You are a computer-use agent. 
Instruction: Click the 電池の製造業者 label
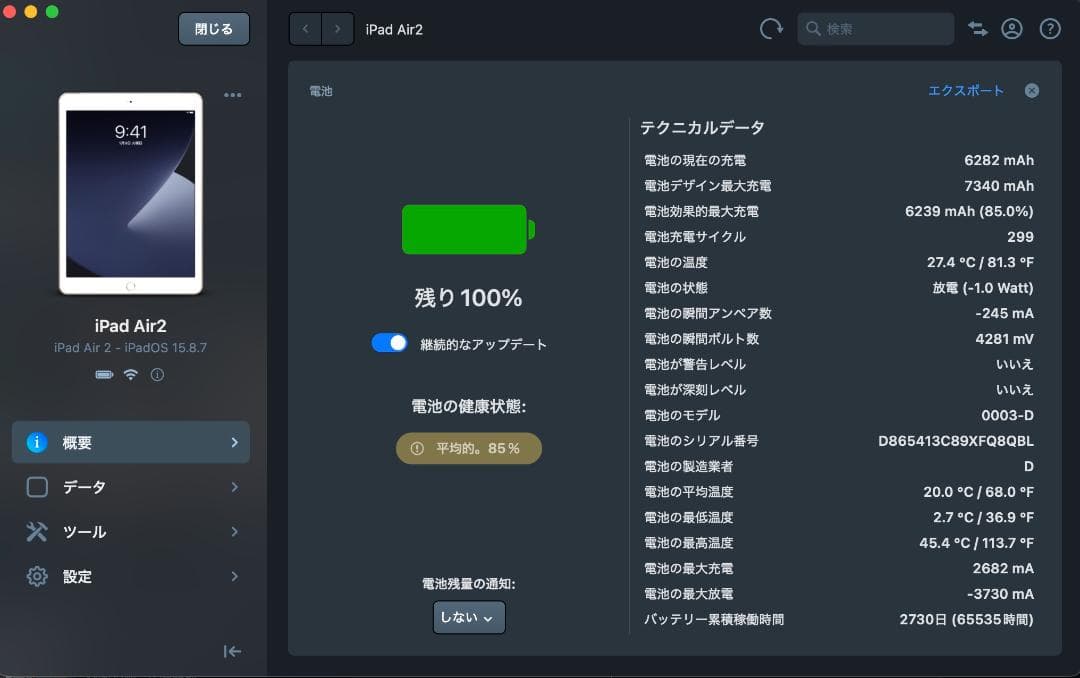(x=688, y=466)
